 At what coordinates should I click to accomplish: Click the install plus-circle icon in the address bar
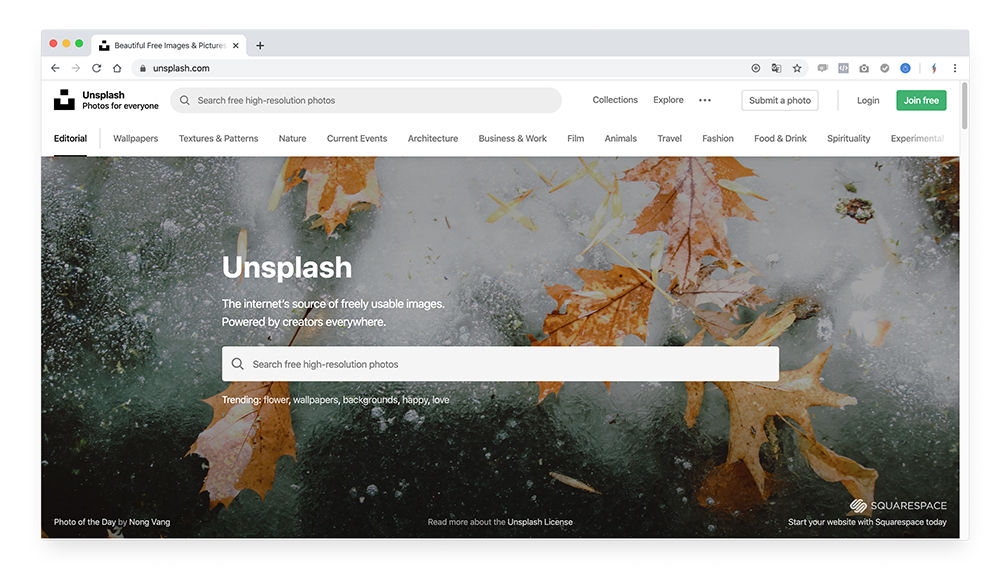coord(756,68)
